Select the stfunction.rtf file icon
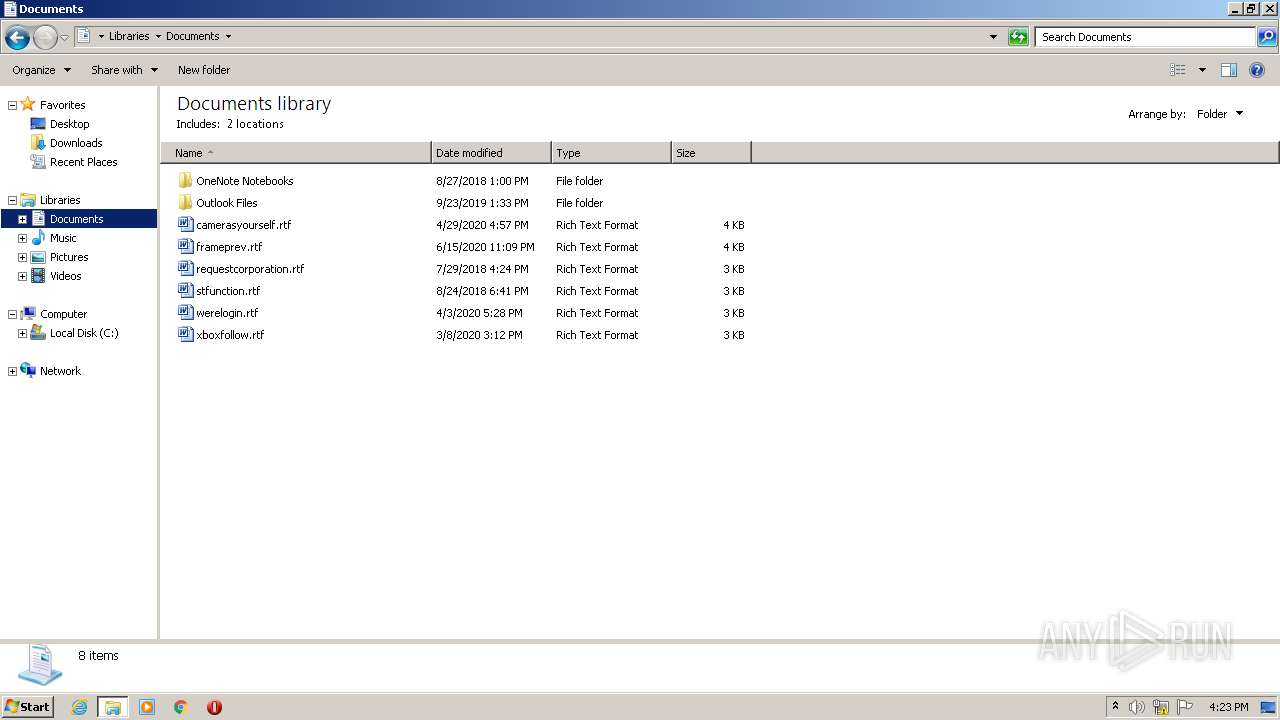The image size is (1280, 720). click(x=185, y=291)
